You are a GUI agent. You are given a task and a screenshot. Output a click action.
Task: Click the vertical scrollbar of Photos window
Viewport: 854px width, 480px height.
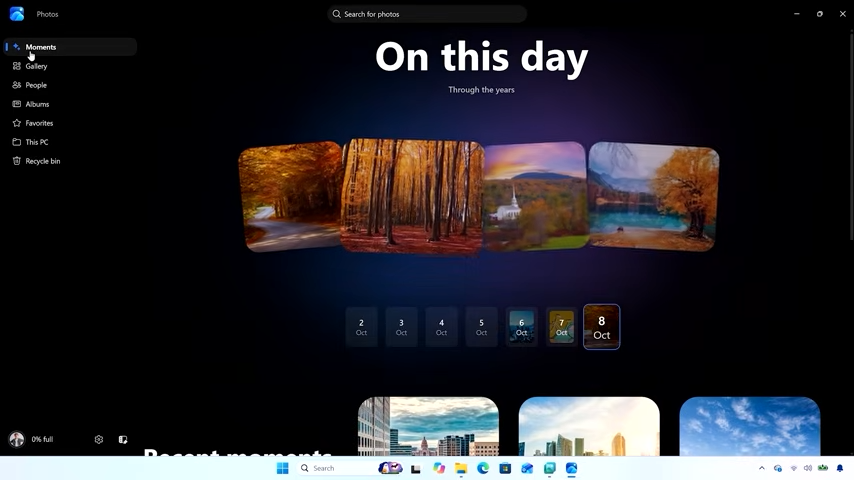tap(851, 136)
